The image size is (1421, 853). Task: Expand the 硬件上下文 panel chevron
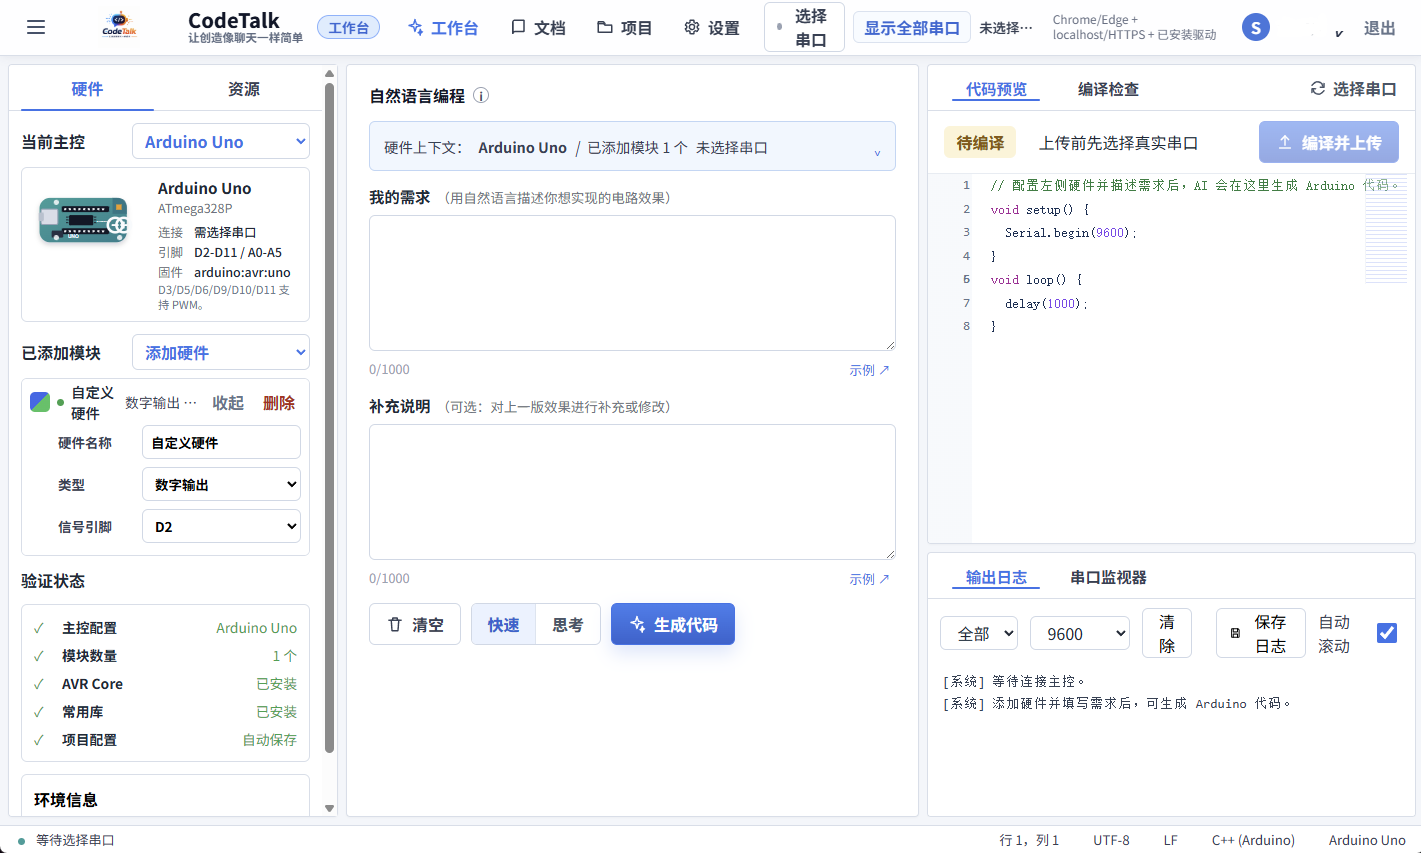click(x=877, y=152)
